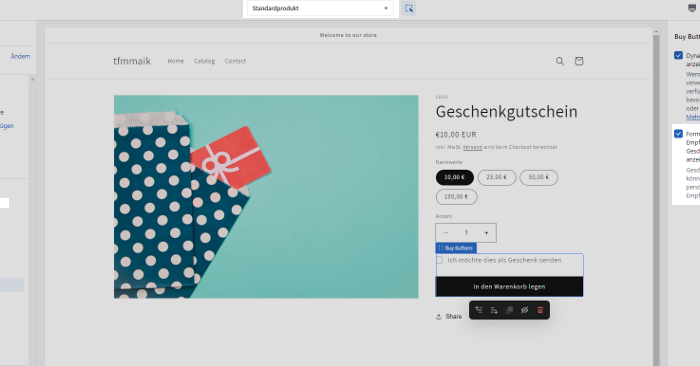Decrease quantity with the minus button

(x=446, y=233)
